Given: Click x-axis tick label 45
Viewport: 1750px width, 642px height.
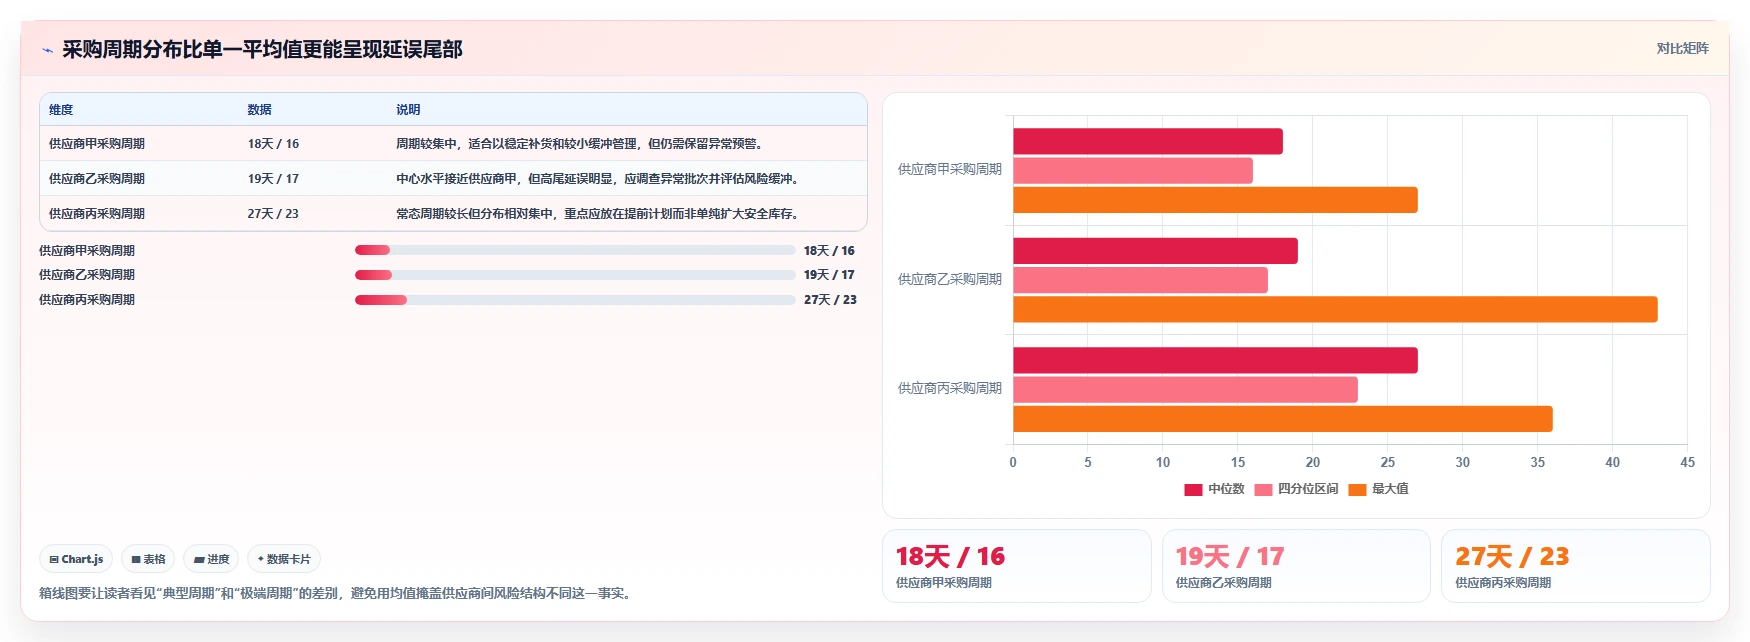Looking at the screenshot, I should coord(1687,463).
